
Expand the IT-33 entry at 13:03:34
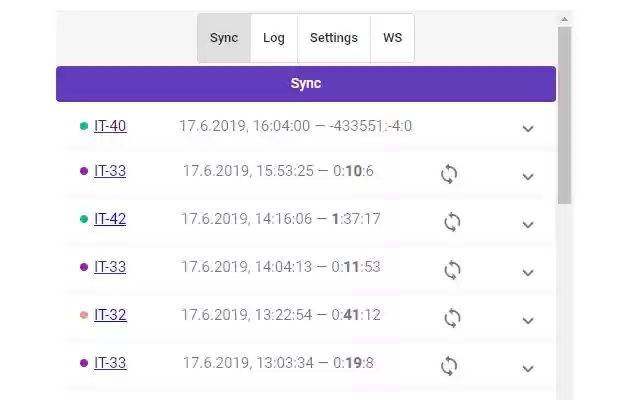pyautogui.click(x=528, y=369)
